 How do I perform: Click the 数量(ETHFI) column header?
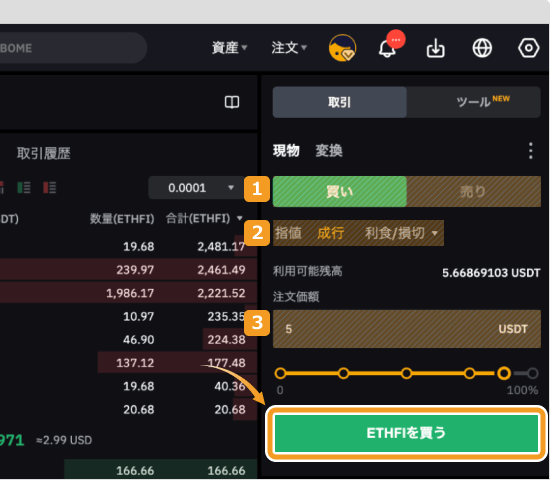point(122,219)
